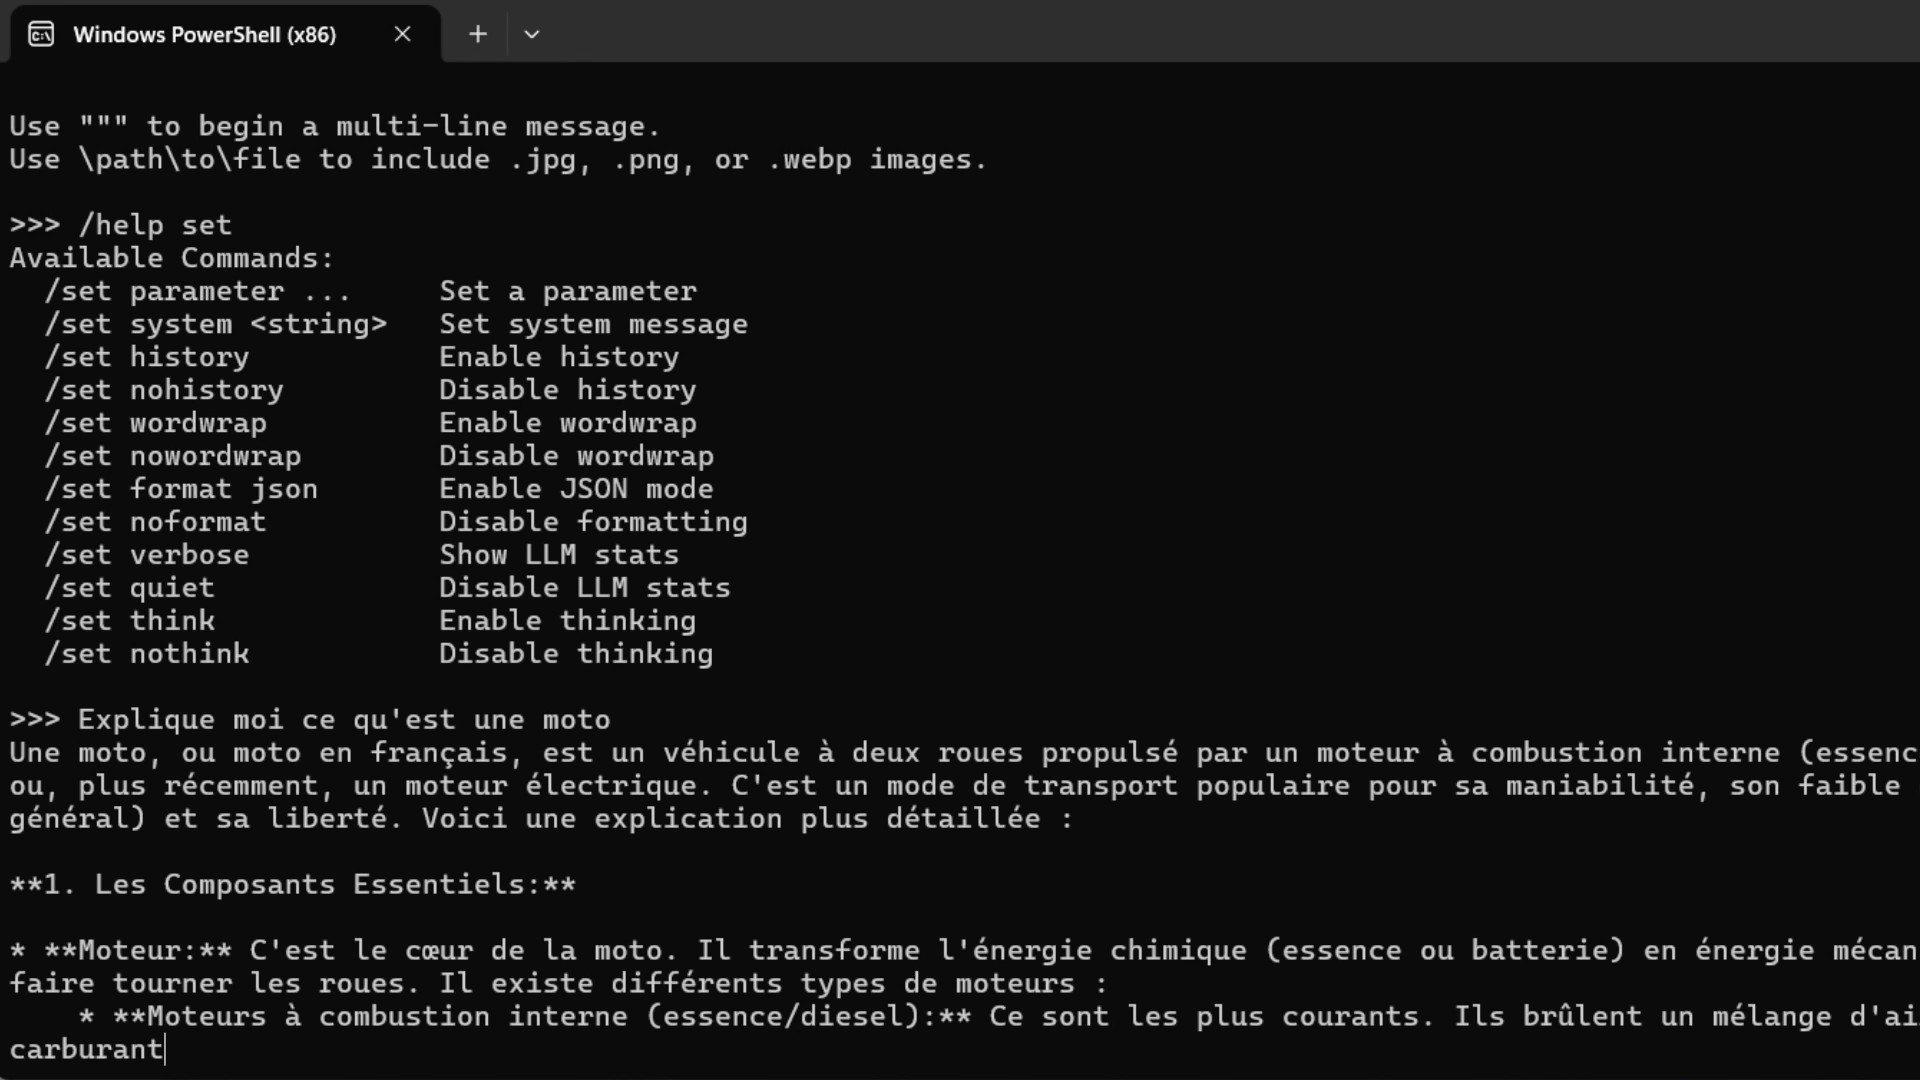Click the text cursor after "carburant"
The height and width of the screenshot is (1080, 1920).
coord(165,1050)
